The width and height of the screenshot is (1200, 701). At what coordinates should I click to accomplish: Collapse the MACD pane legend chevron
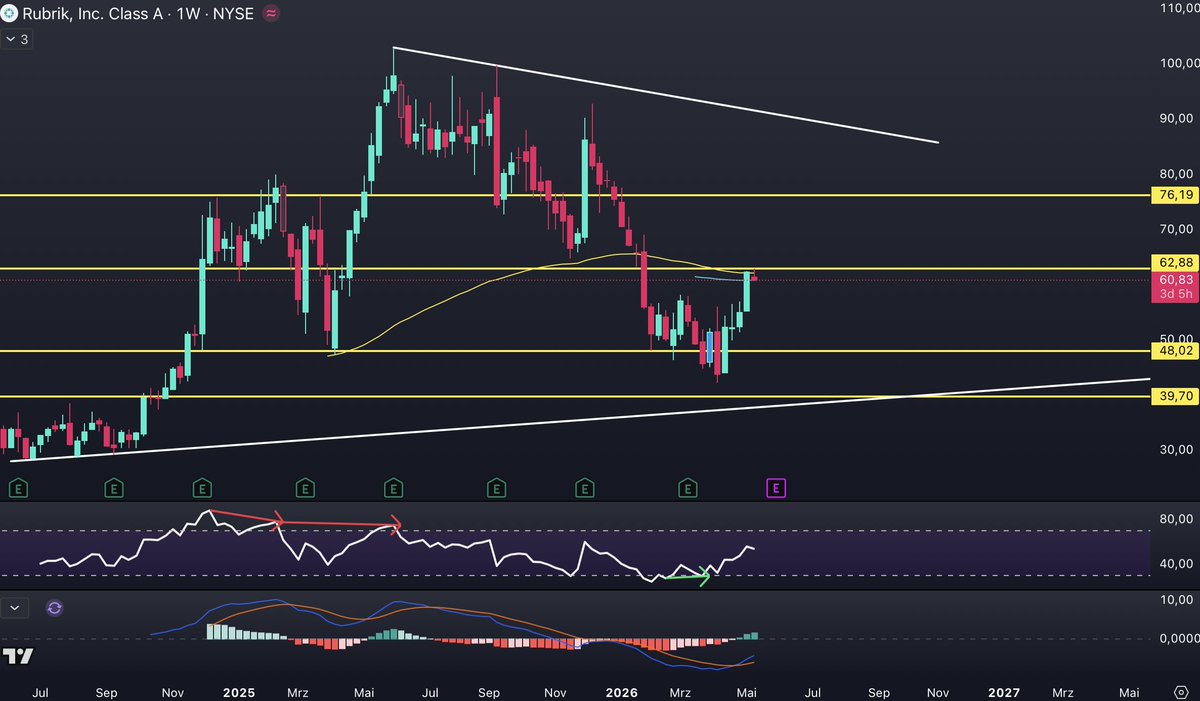[x=15, y=607]
